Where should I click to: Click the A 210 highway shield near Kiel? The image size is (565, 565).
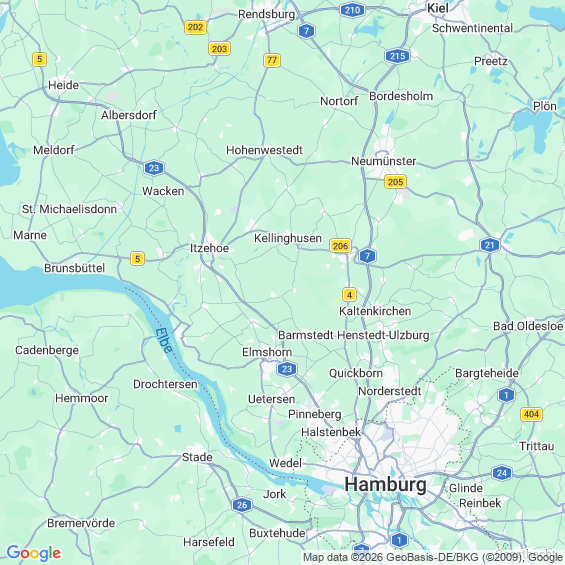[x=352, y=10]
